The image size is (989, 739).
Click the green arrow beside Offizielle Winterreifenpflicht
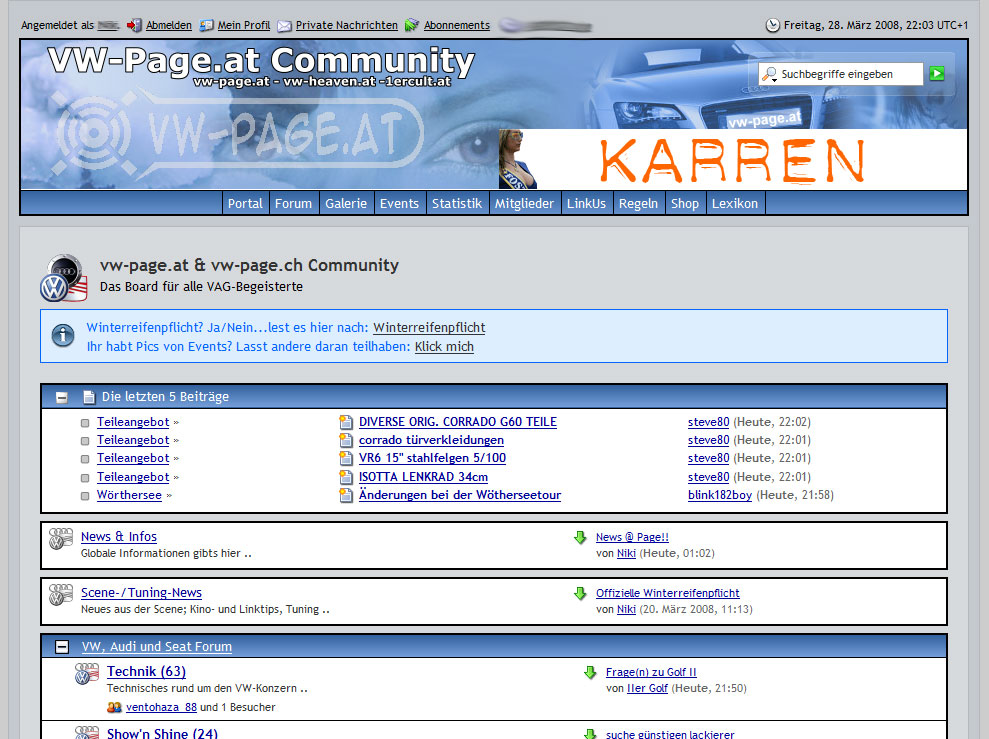pos(580,594)
